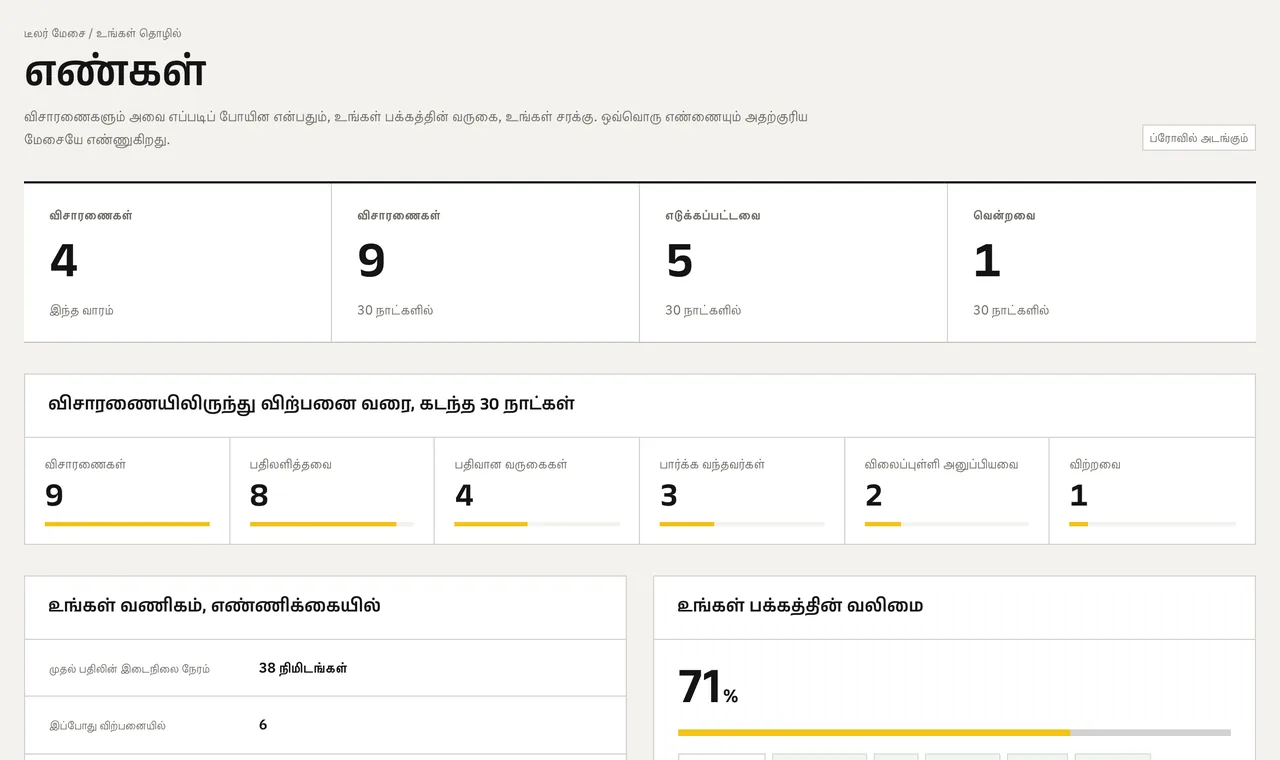The height and width of the screenshot is (760, 1280).
Task: Click the பதிலளித்தவை funnel value 8
Action: click(259, 495)
